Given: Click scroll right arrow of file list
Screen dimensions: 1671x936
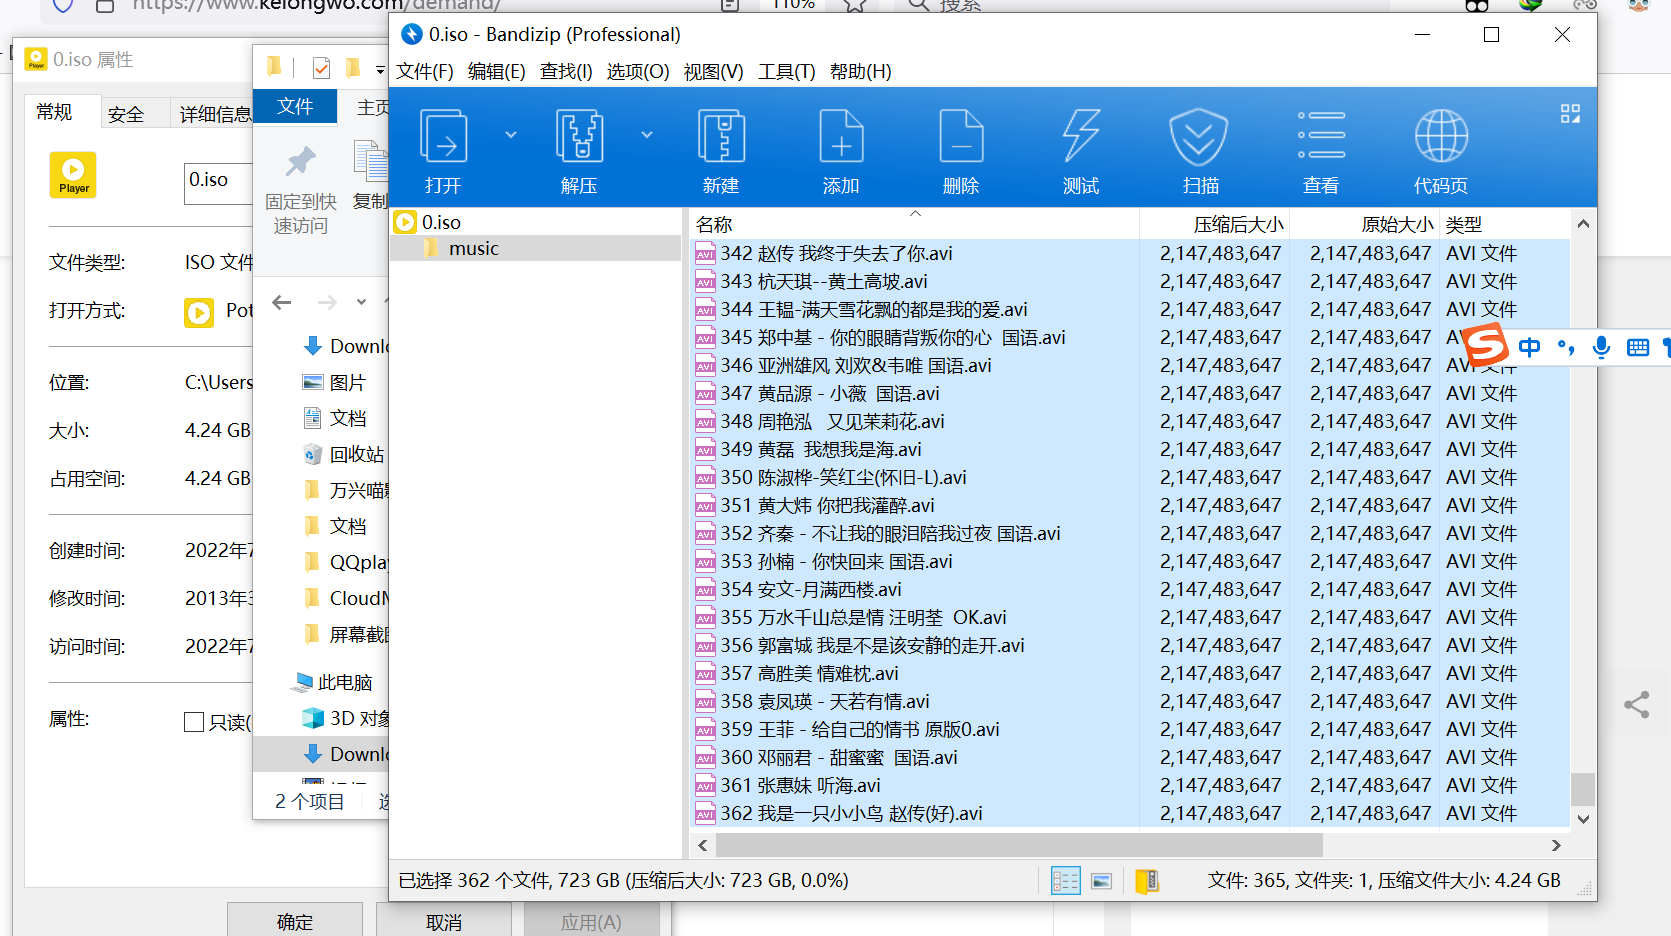Looking at the screenshot, I should point(1556,845).
